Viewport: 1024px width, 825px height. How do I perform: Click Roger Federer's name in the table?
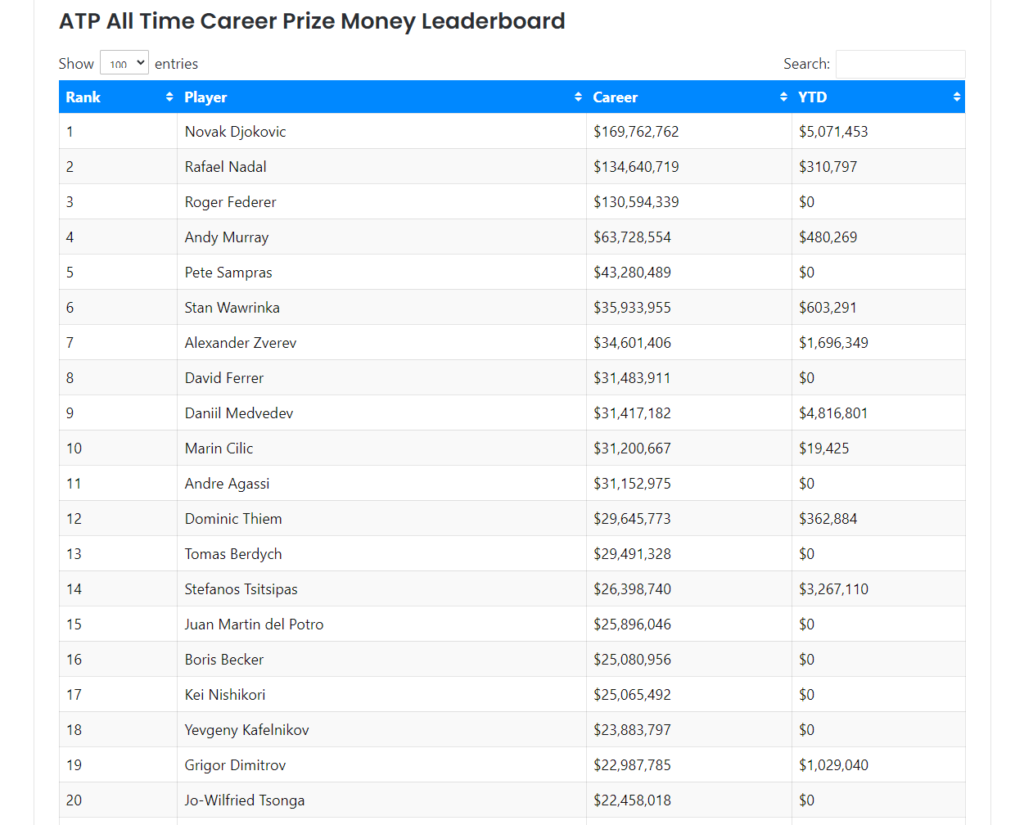(230, 202)
